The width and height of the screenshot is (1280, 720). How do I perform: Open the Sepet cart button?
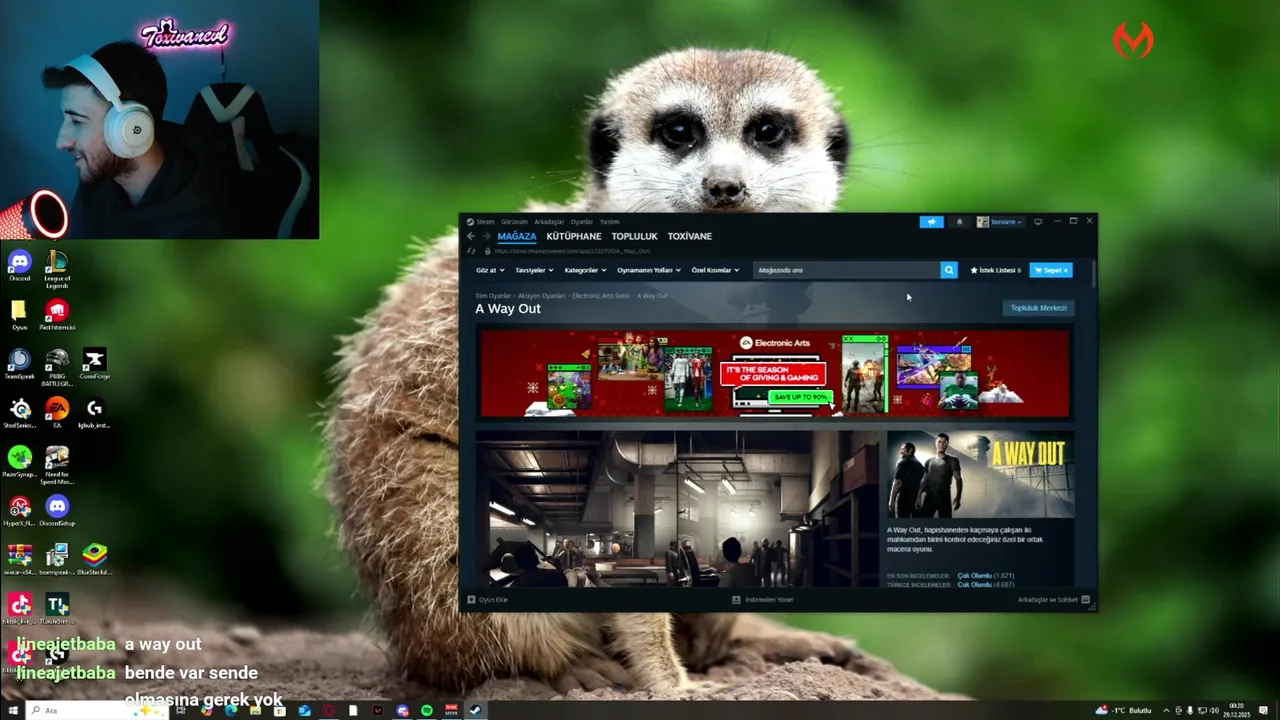1051,270
